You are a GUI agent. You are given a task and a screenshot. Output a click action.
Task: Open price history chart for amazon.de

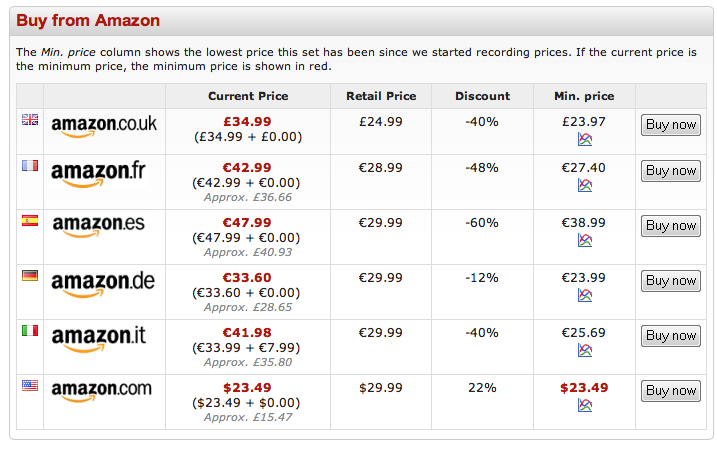(x=585, y=295)
